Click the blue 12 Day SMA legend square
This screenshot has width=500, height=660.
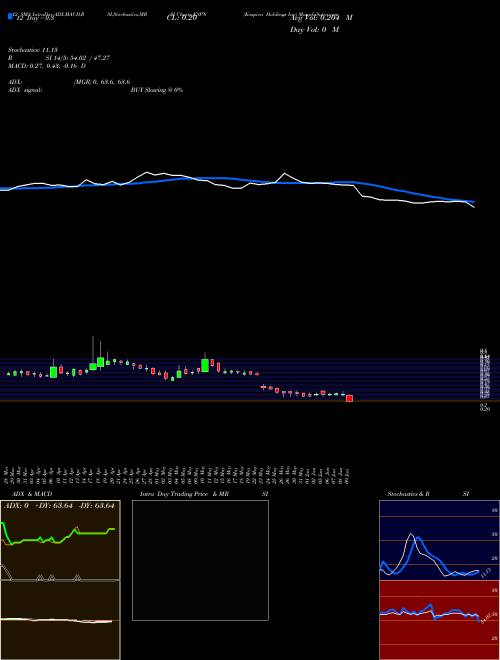coord(10,16)
